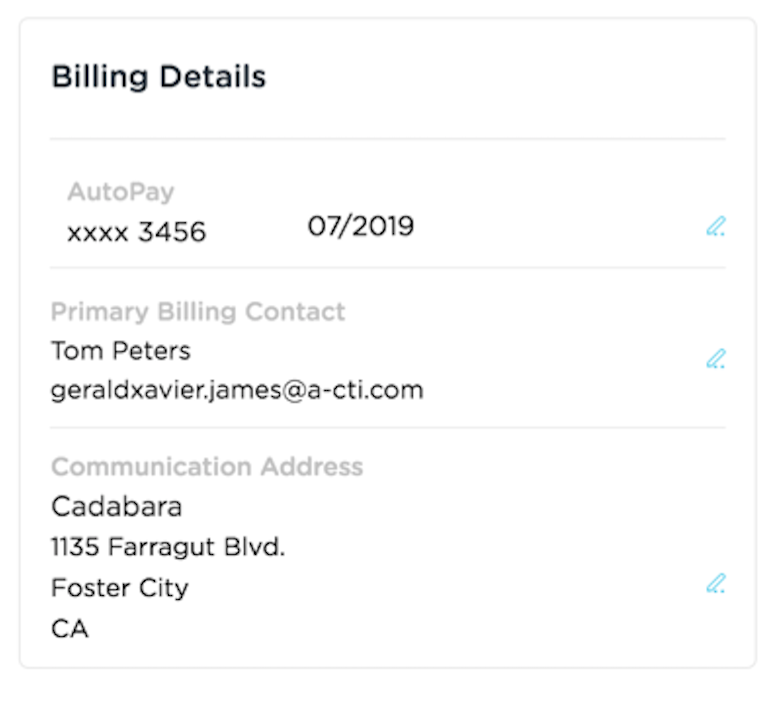Select the city Foster City
The image size is (784, 704).
[119, 587]
